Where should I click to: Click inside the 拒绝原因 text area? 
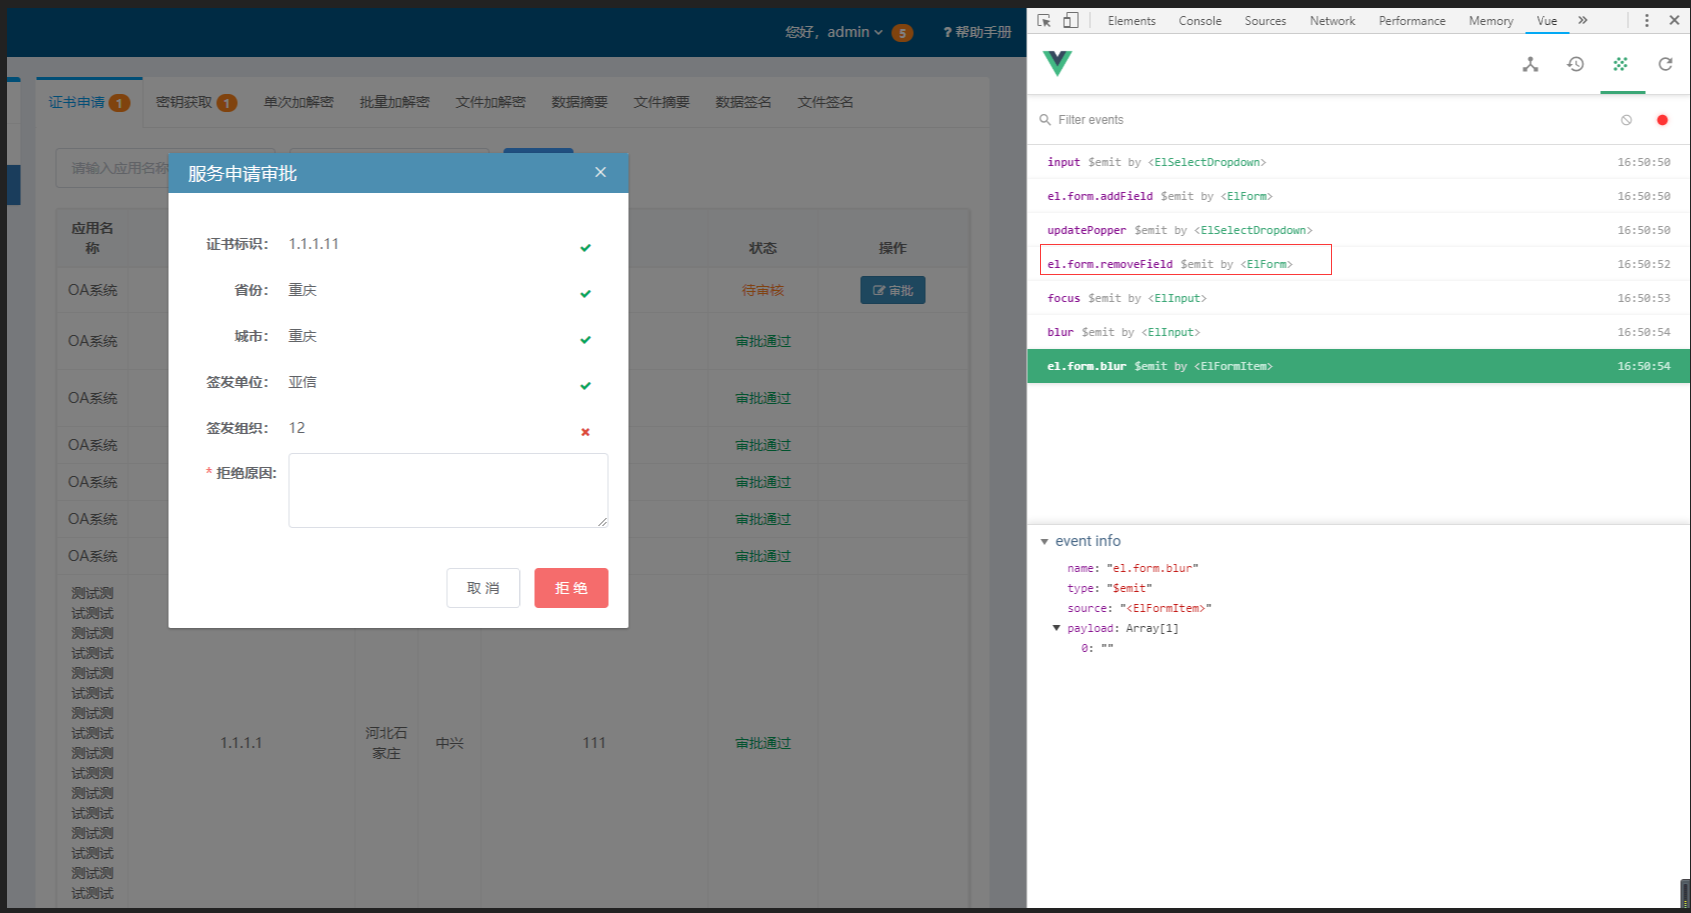tap(447, 490)
